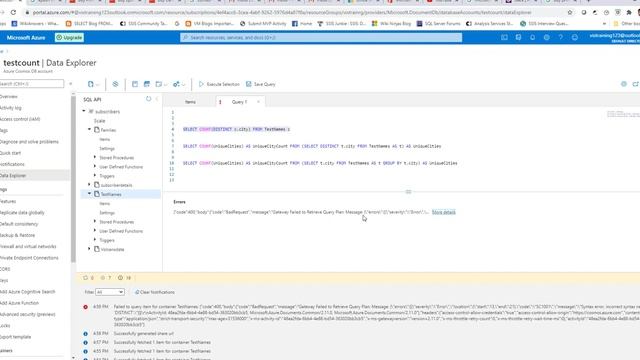Screen dimensions: 640x360
Task: Open Quick start in left menu
Action: pos(11,153)
